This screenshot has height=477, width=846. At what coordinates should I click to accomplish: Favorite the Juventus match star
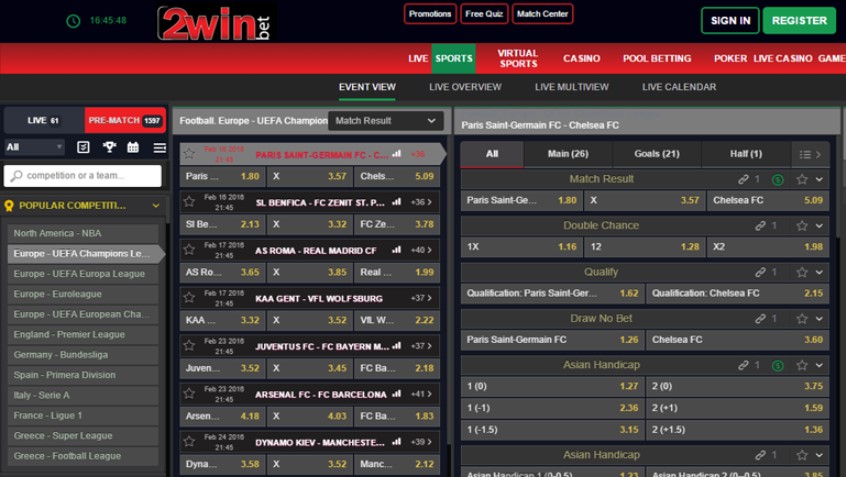tap(189, 345)
